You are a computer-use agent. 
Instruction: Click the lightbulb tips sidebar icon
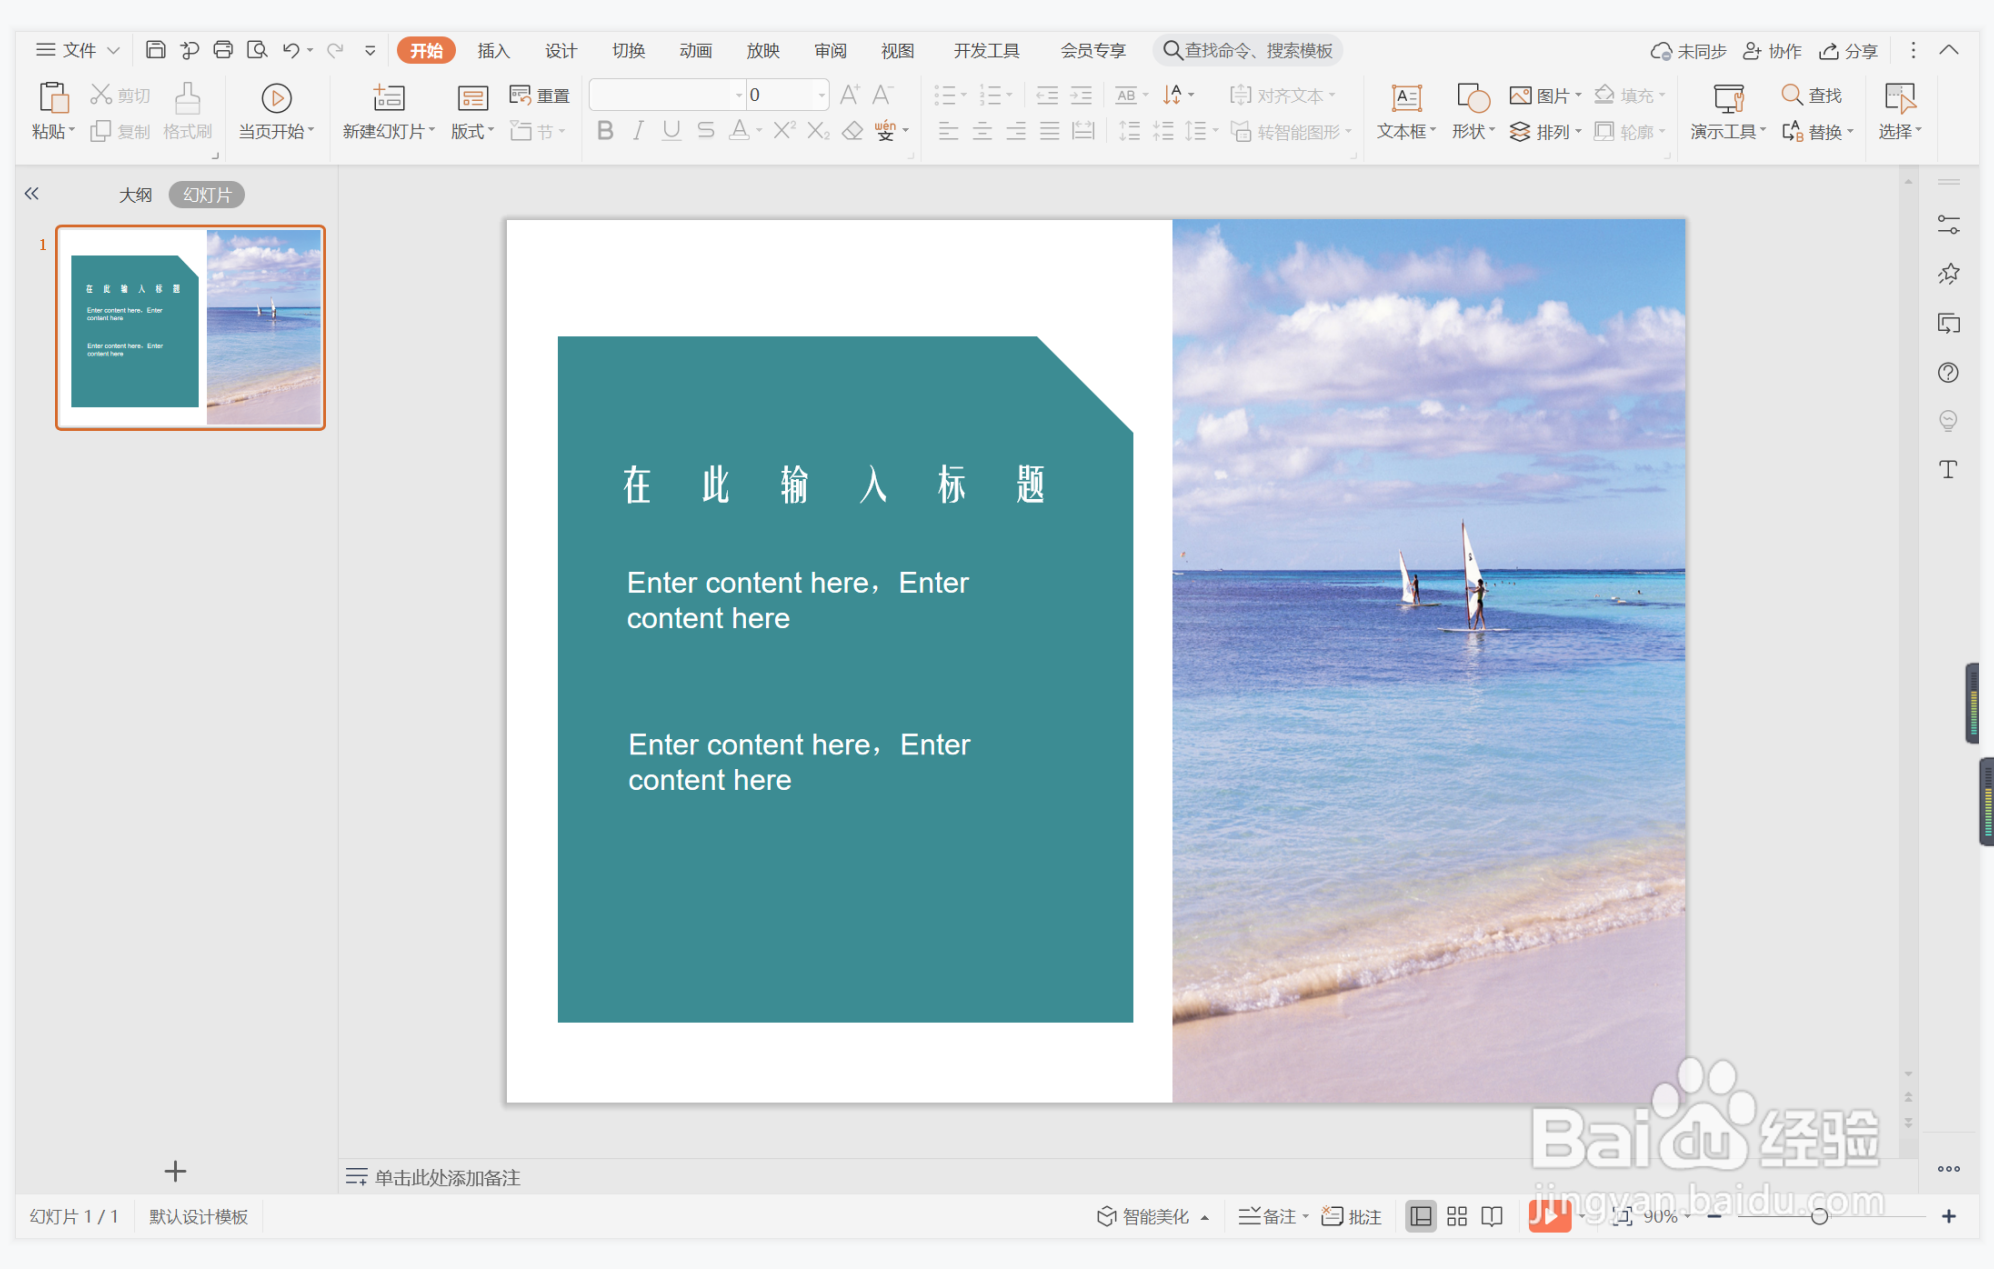(x=1948, y=421)
